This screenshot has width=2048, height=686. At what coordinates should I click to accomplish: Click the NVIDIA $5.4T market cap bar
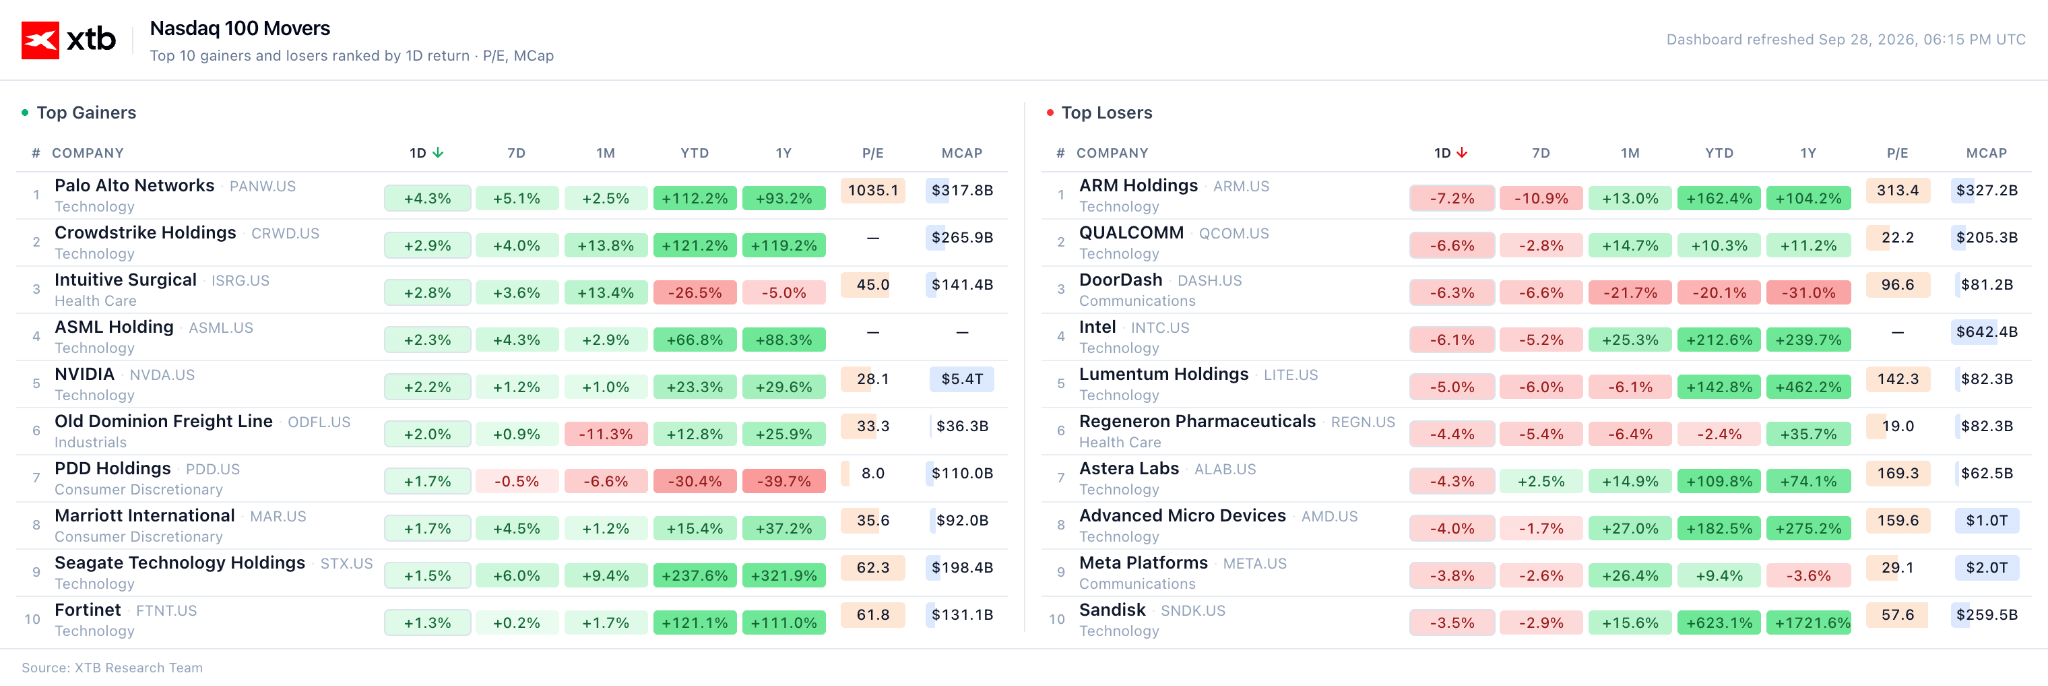(962, 379)
